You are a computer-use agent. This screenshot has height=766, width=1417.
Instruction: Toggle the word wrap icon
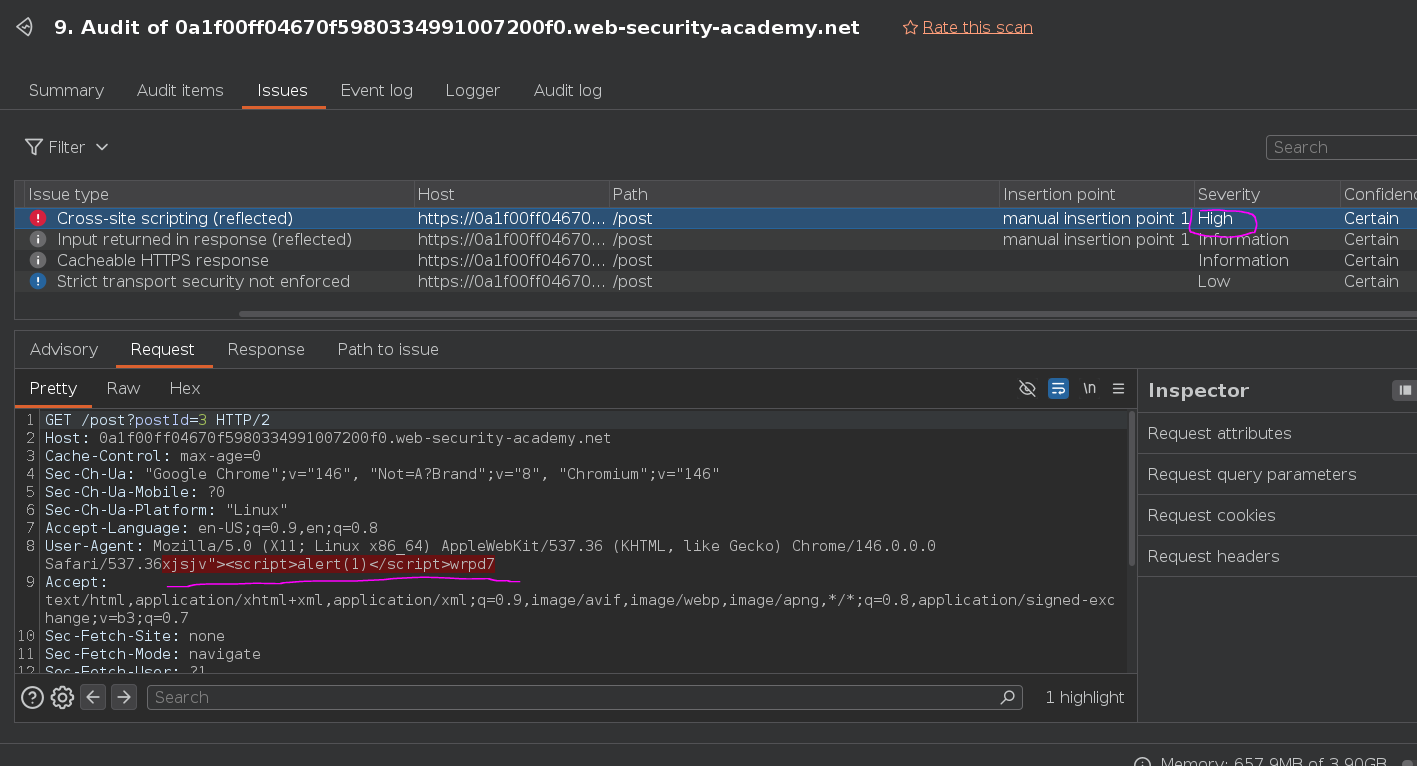coord(1058,388)
